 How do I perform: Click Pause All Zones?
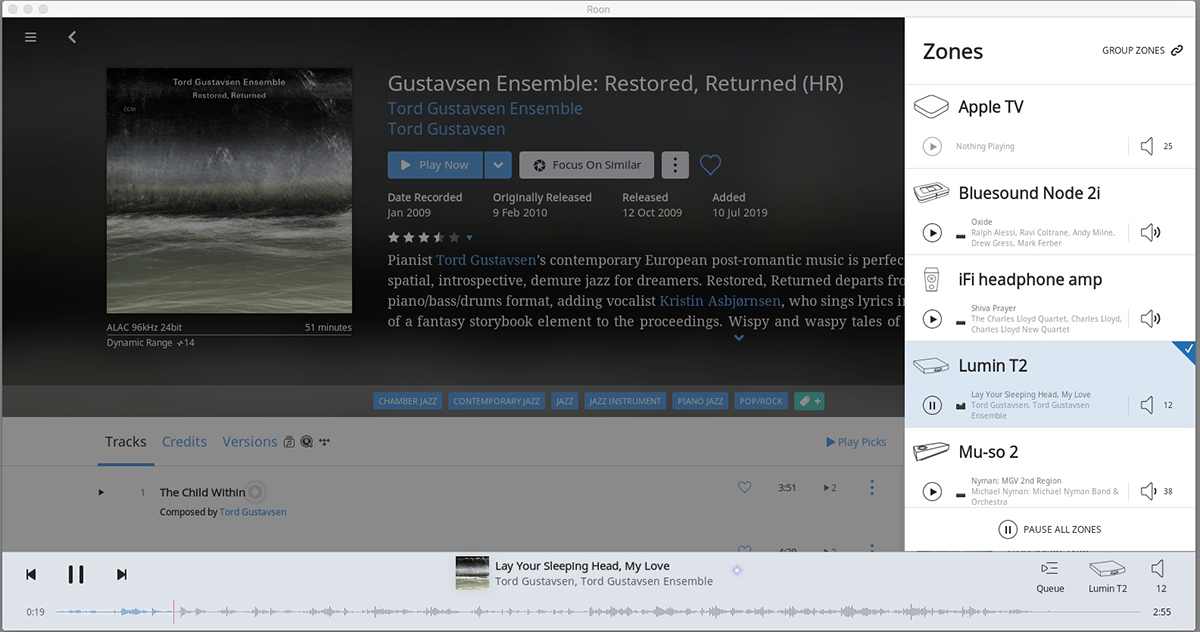[x=1050, y=529]
